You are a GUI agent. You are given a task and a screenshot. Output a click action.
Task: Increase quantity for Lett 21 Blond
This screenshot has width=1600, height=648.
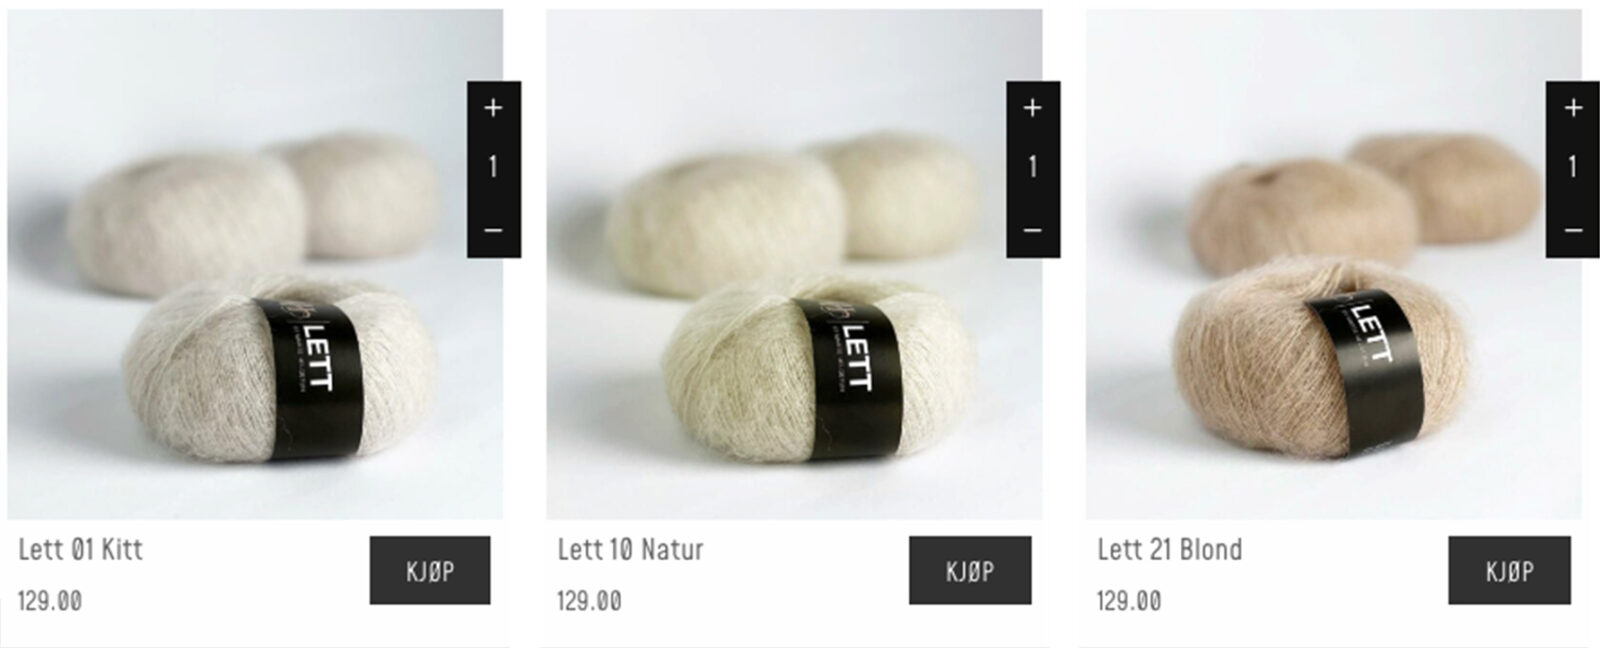[x=1572, y=108]
